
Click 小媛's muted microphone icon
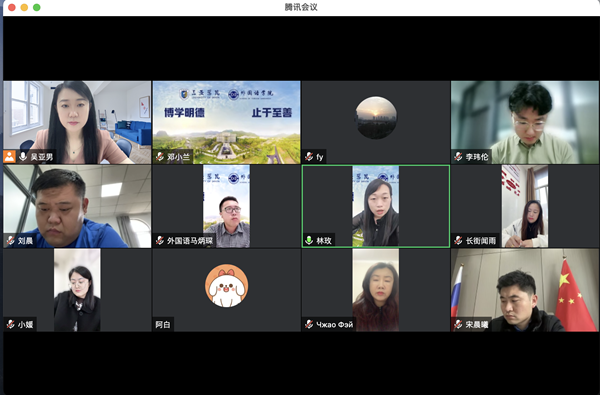[10, 324]
